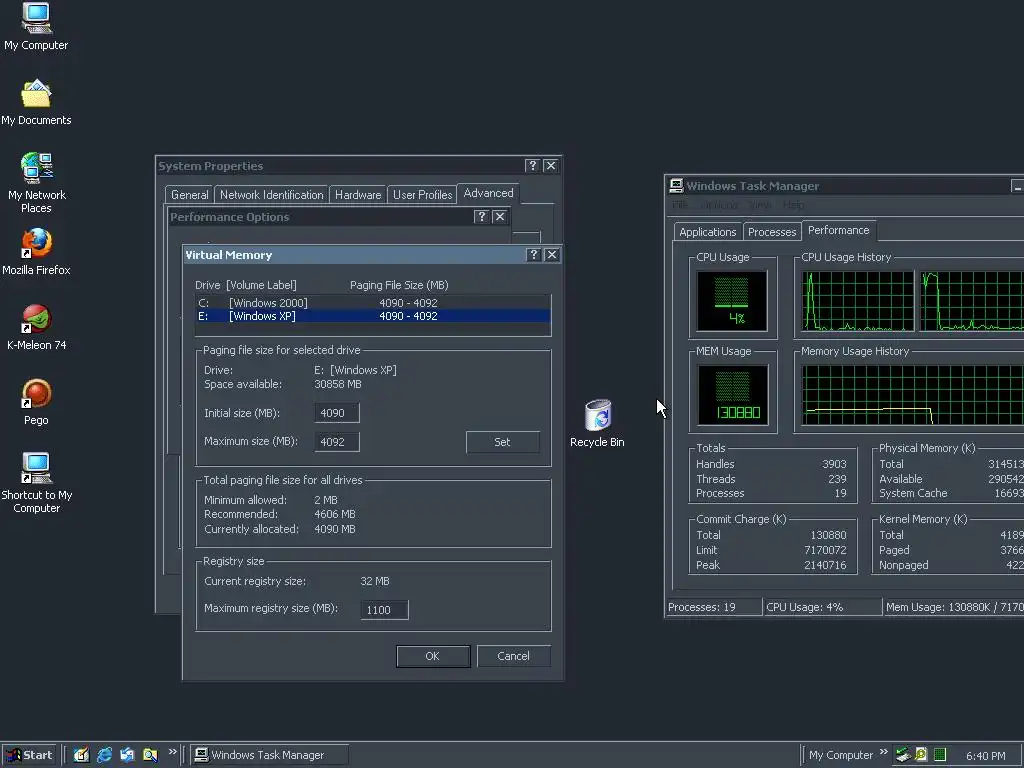1024x768 pixels.
Task: Click the Handles value 3903
Action: point(834,464)
